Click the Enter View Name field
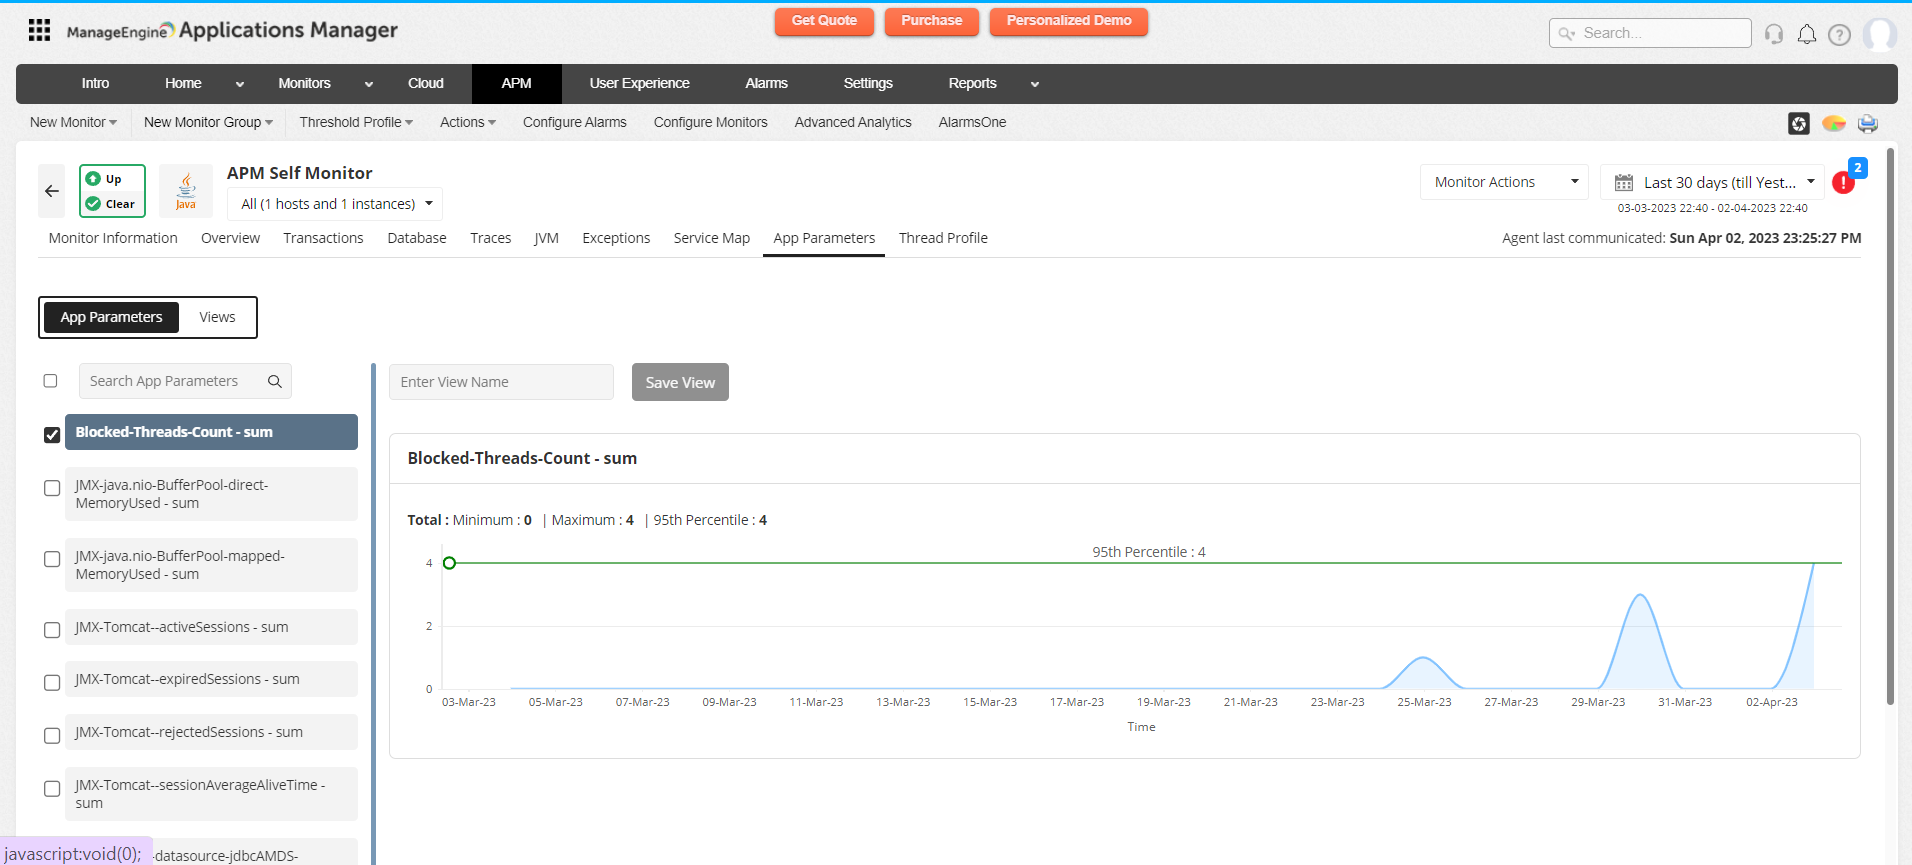This screenshot has height=865, width=1912. point(501,382)
